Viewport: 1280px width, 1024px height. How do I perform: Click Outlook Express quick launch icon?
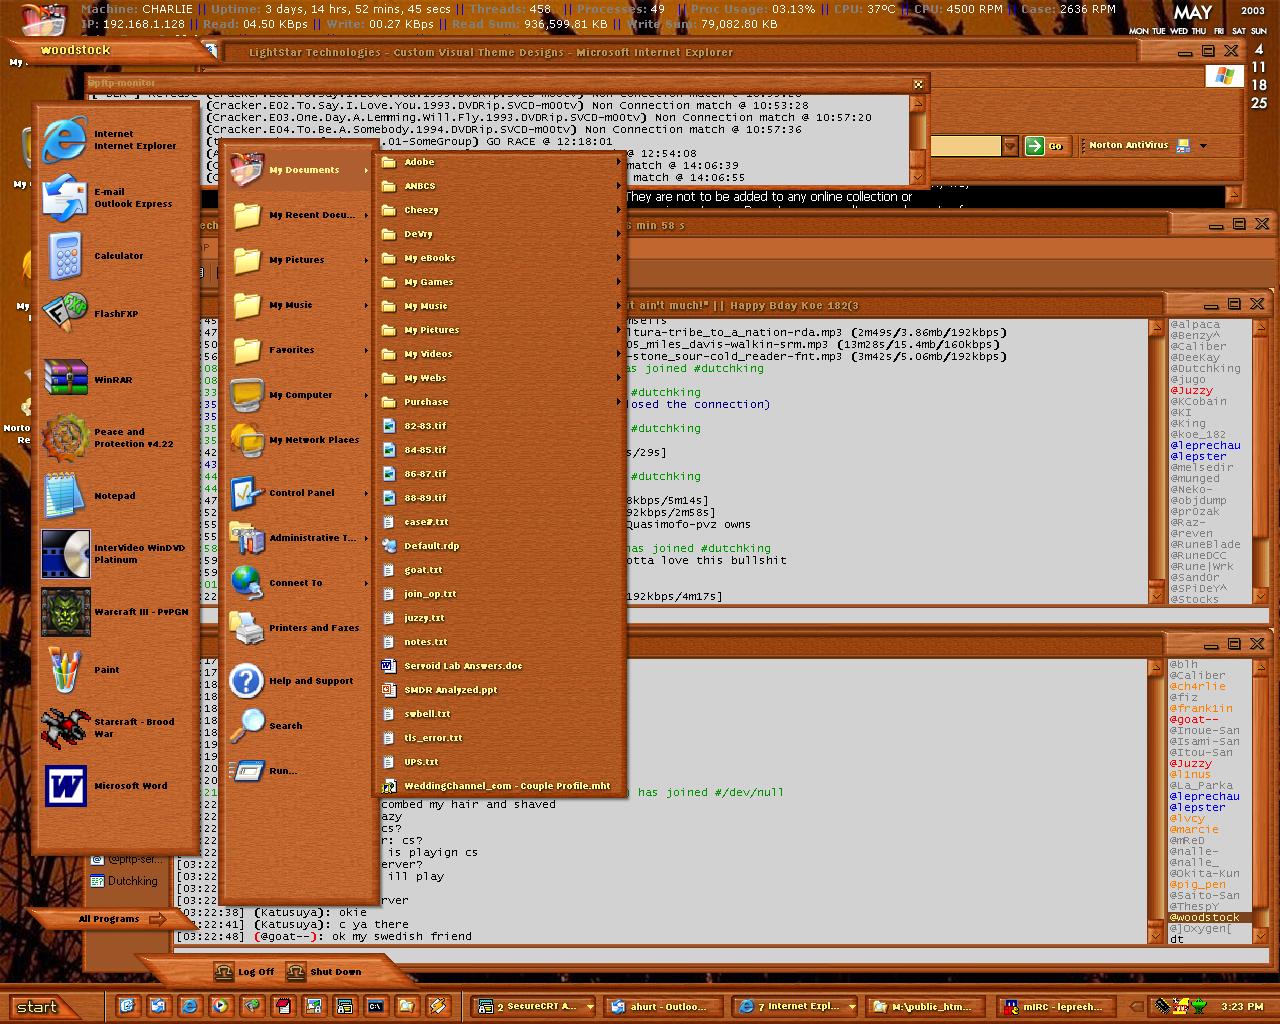click(158, 1006)
